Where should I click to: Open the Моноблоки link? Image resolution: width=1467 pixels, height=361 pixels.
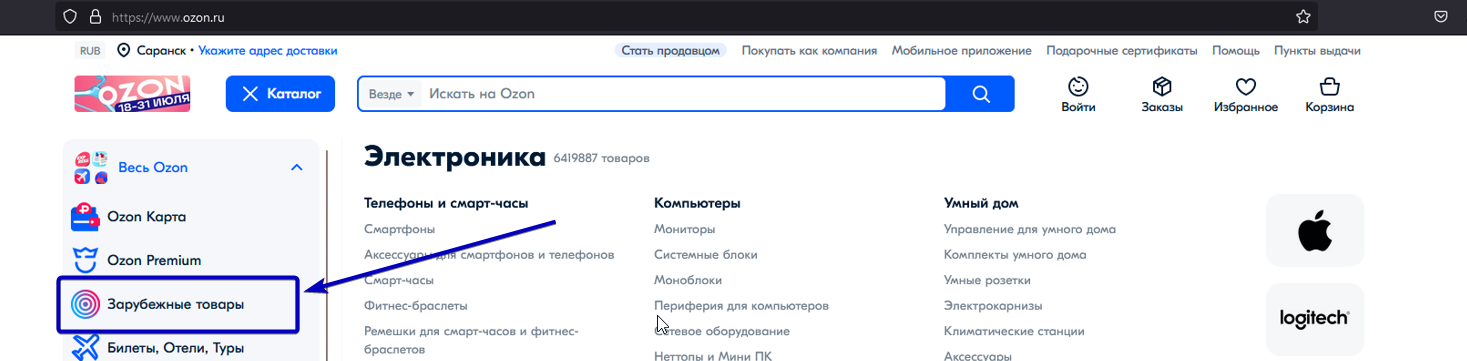(x=688, y=280)
